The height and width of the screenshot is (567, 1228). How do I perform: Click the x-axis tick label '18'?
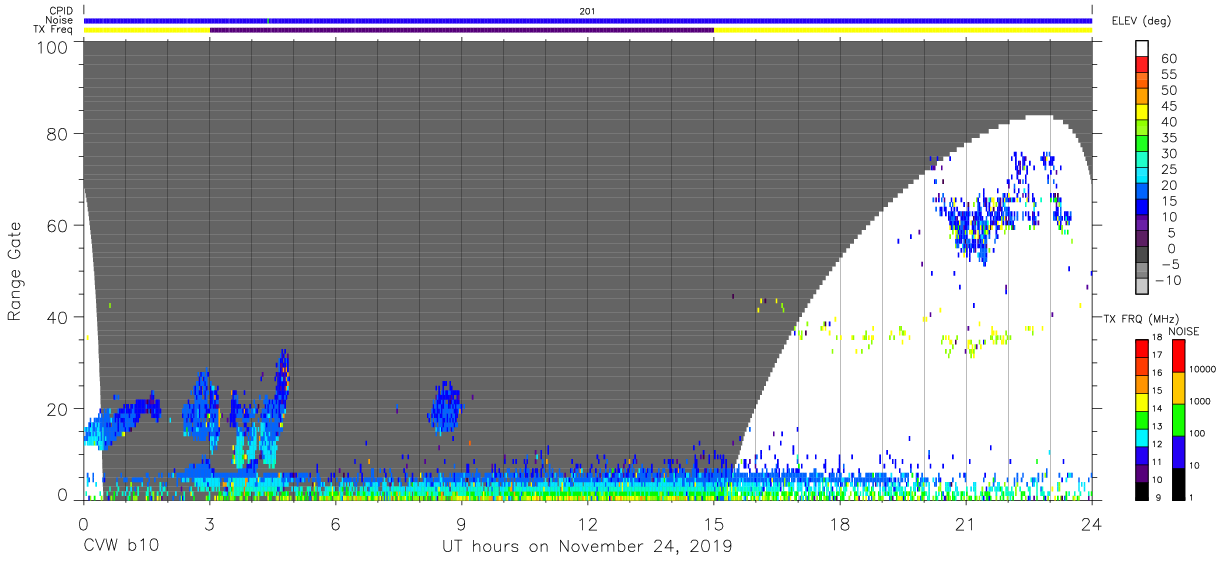point(839,523)
